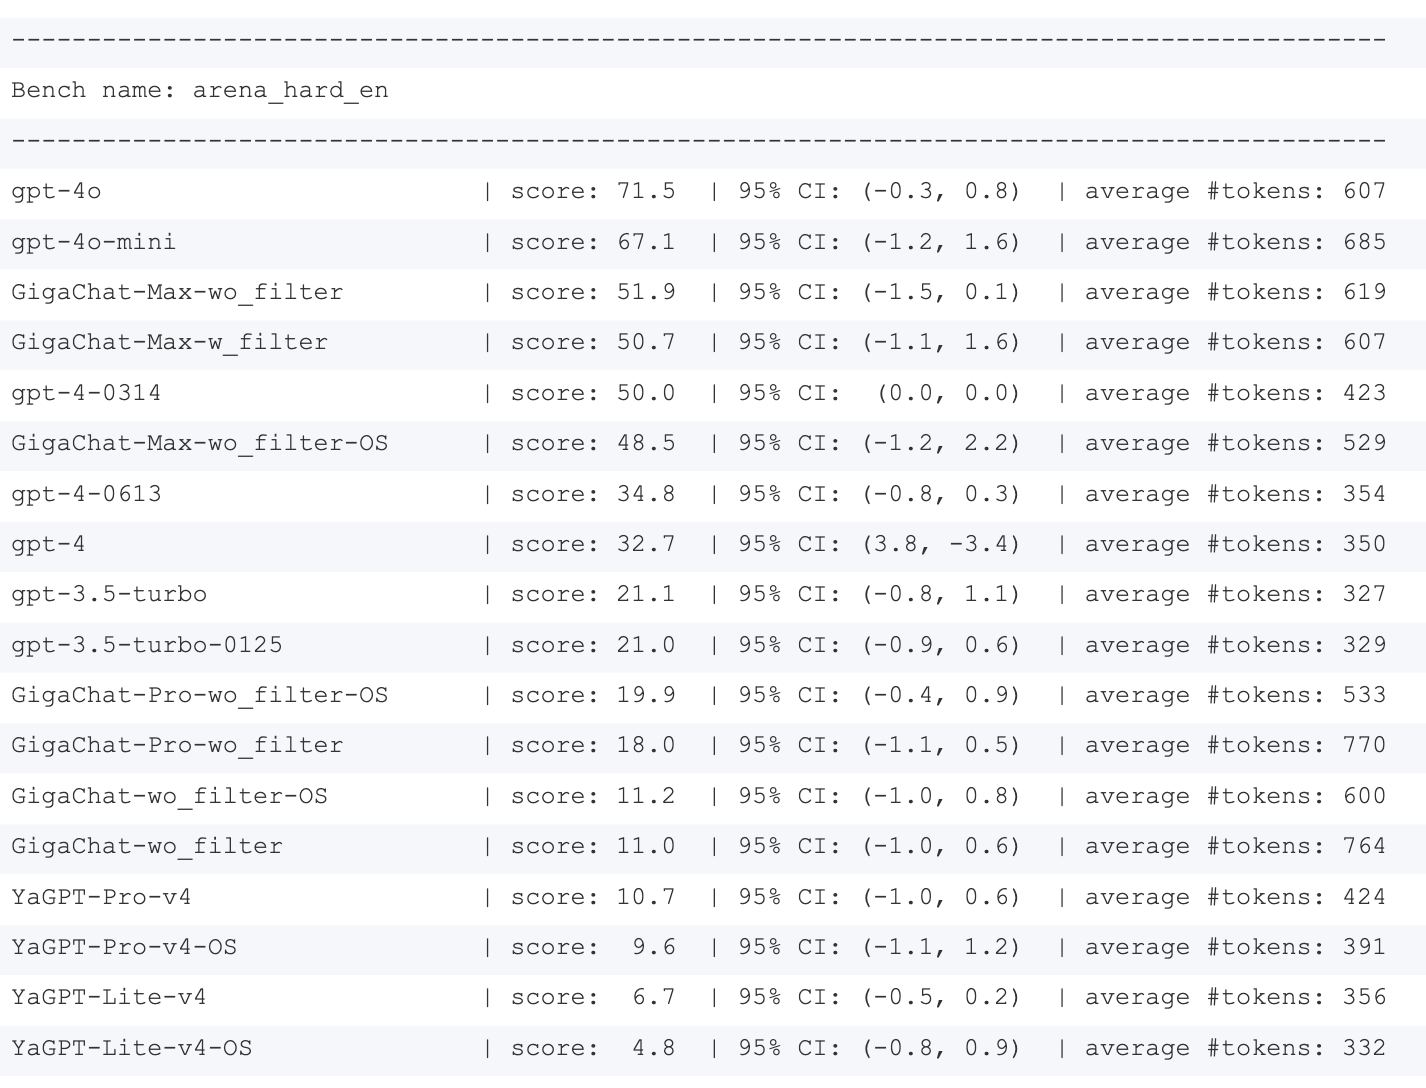
Task: Select GigaChat-Max-wo_filter-OS model name
Action: (200, 443)
